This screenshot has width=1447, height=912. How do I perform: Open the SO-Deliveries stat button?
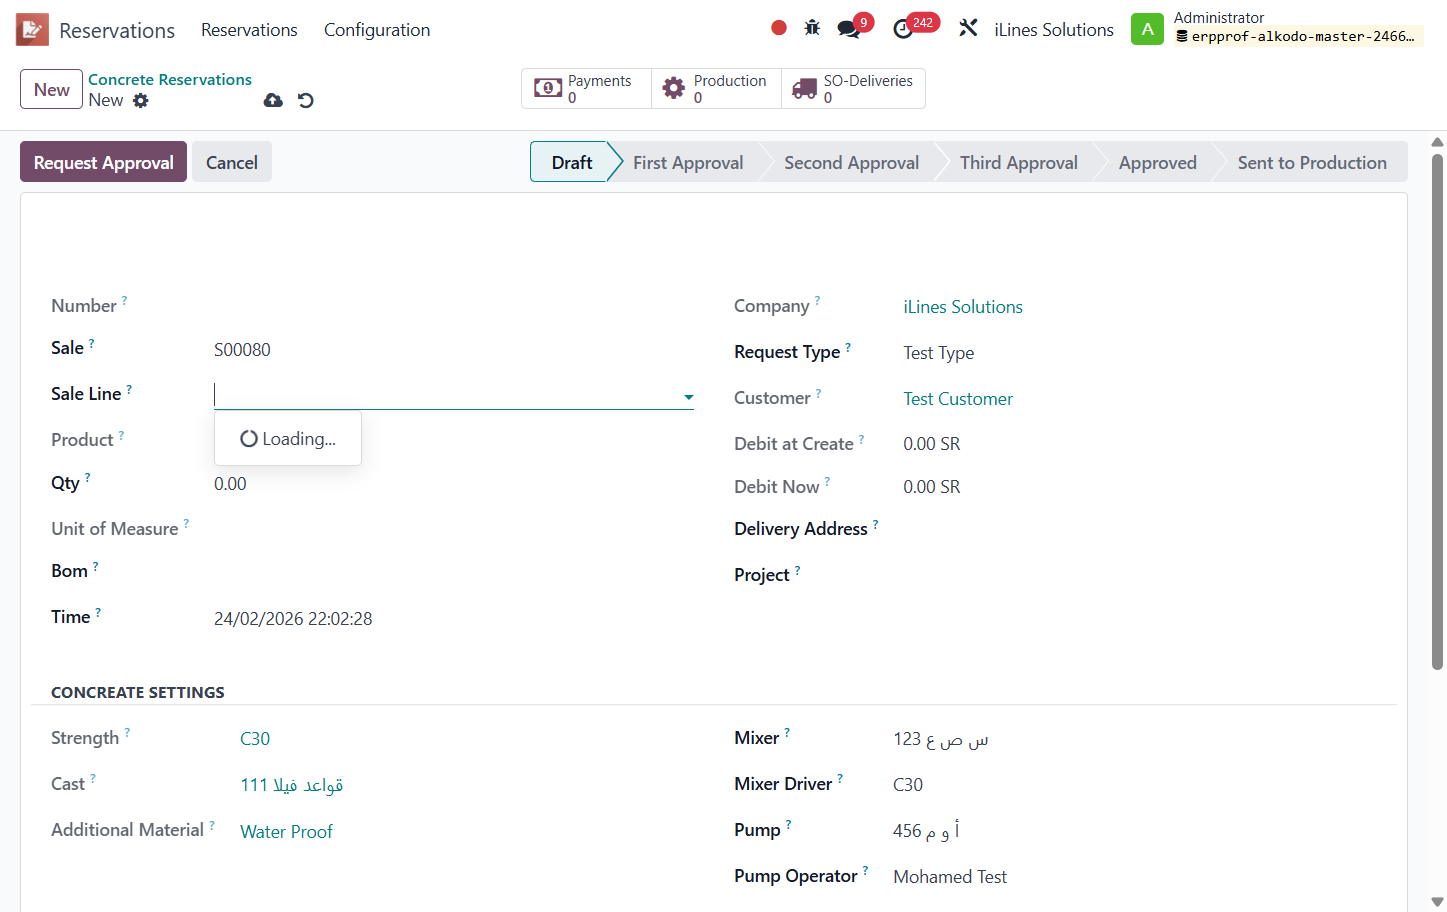[853, 88]
